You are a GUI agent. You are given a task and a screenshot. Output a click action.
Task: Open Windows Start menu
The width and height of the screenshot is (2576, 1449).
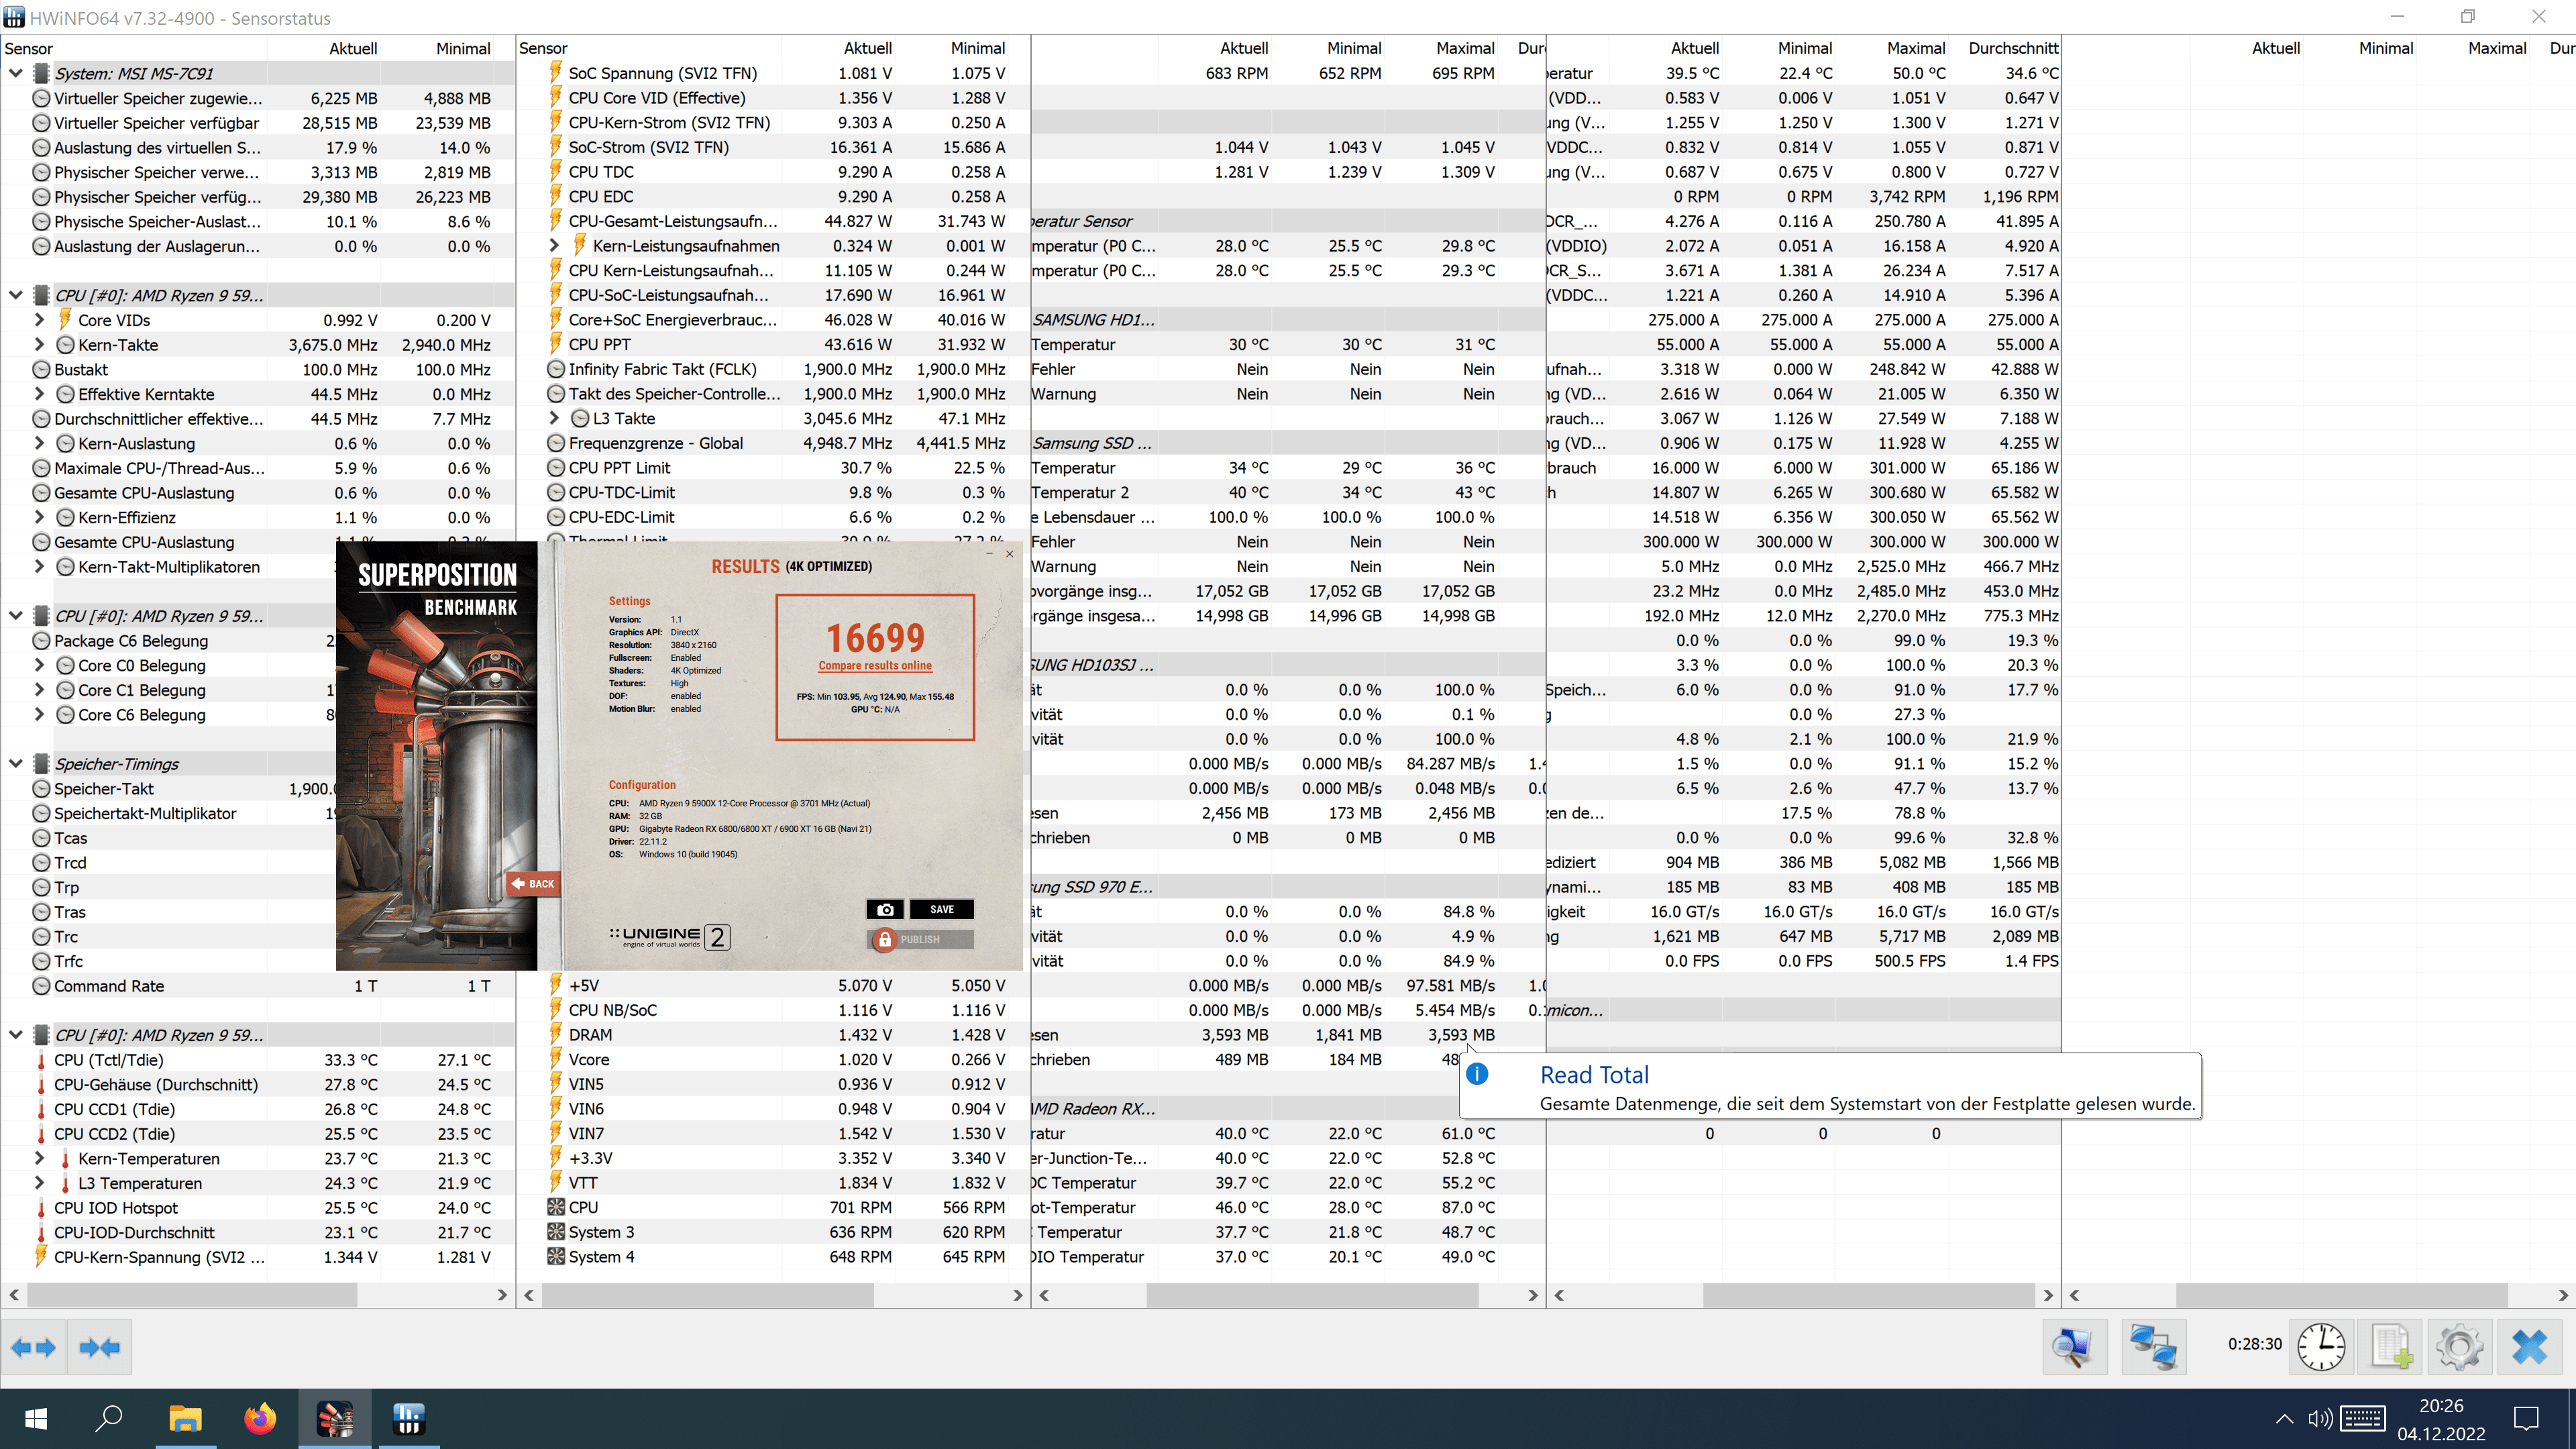click(x=36, y=1418)
